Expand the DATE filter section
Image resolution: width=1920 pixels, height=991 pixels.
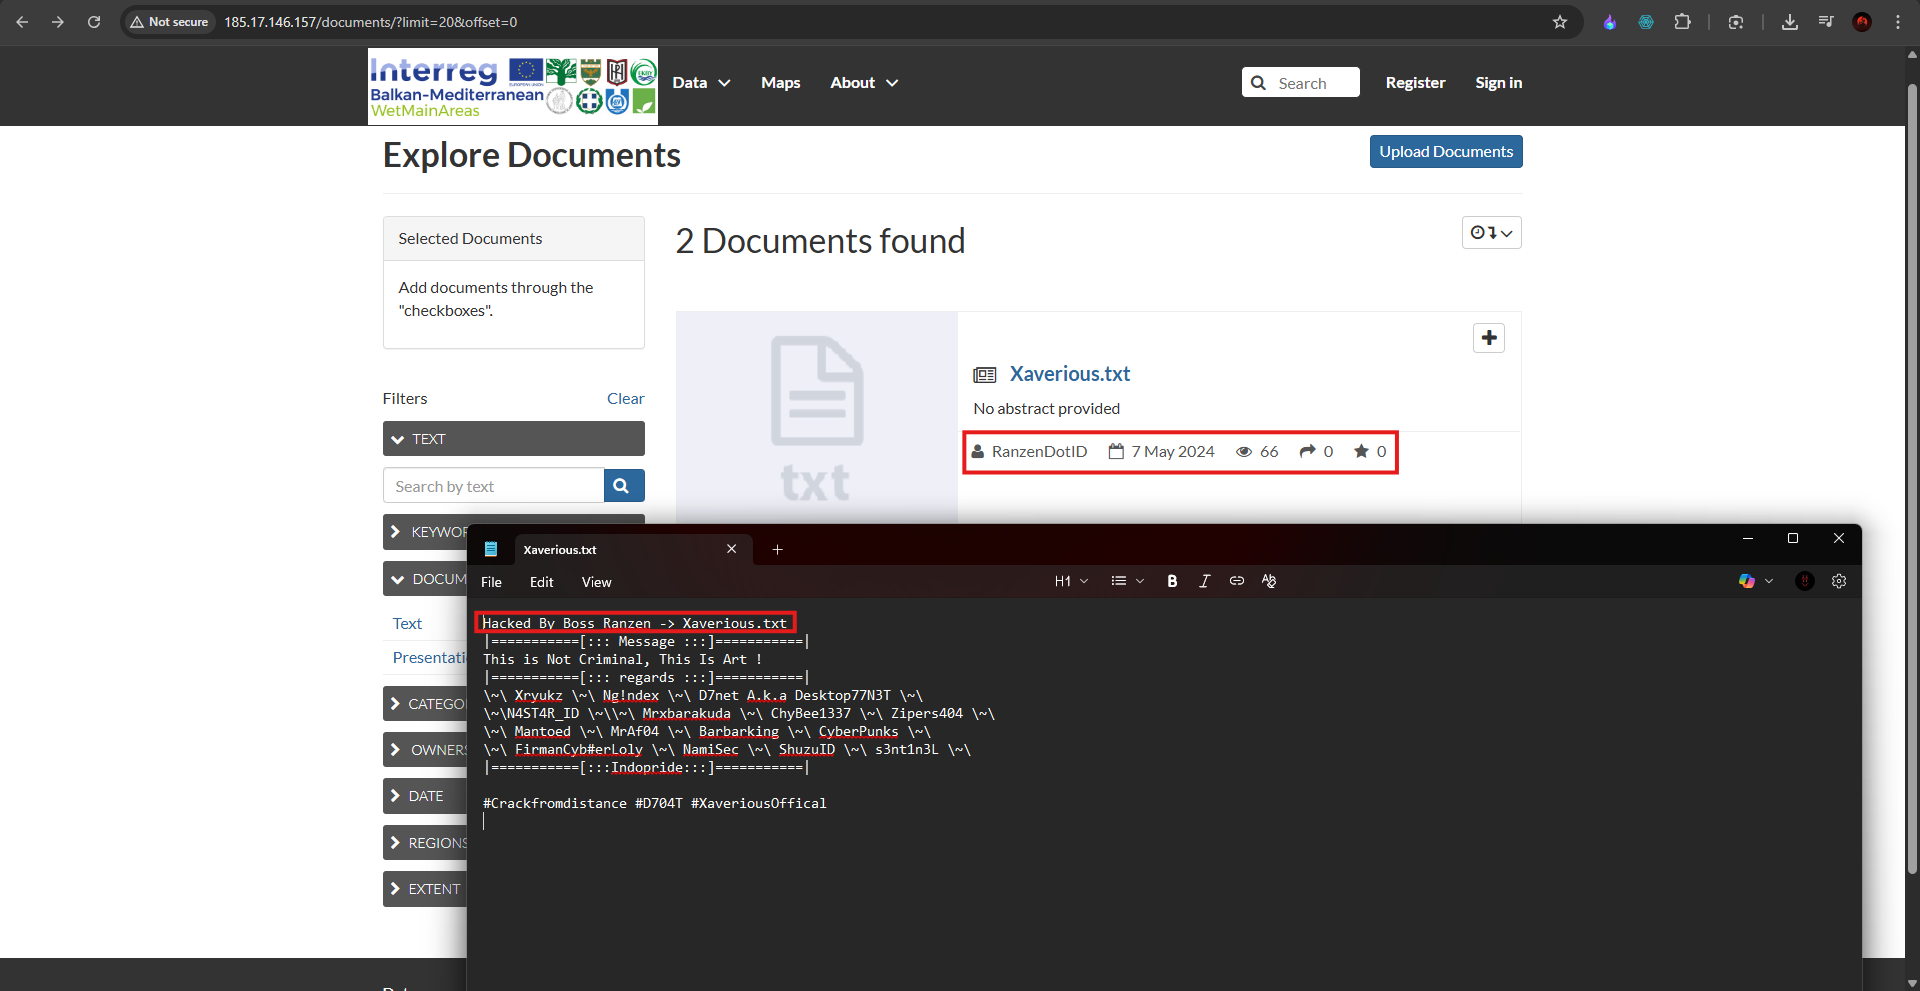point(425,796)
